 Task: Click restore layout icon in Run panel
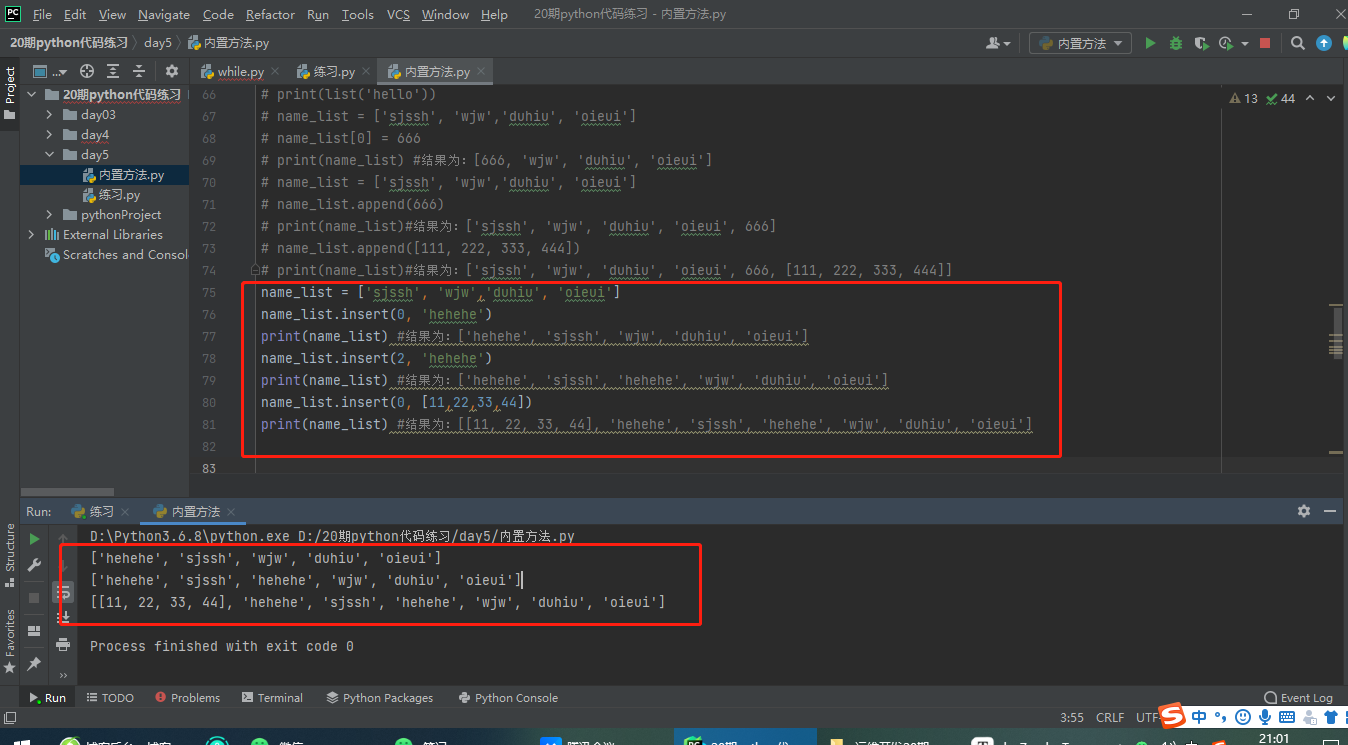coord(34,631)
